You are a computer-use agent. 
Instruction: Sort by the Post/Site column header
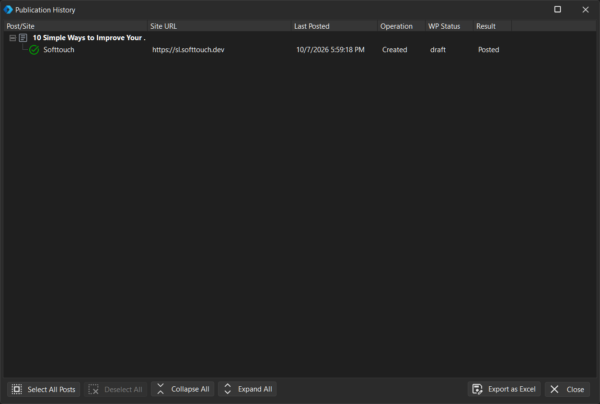point(76,26)
